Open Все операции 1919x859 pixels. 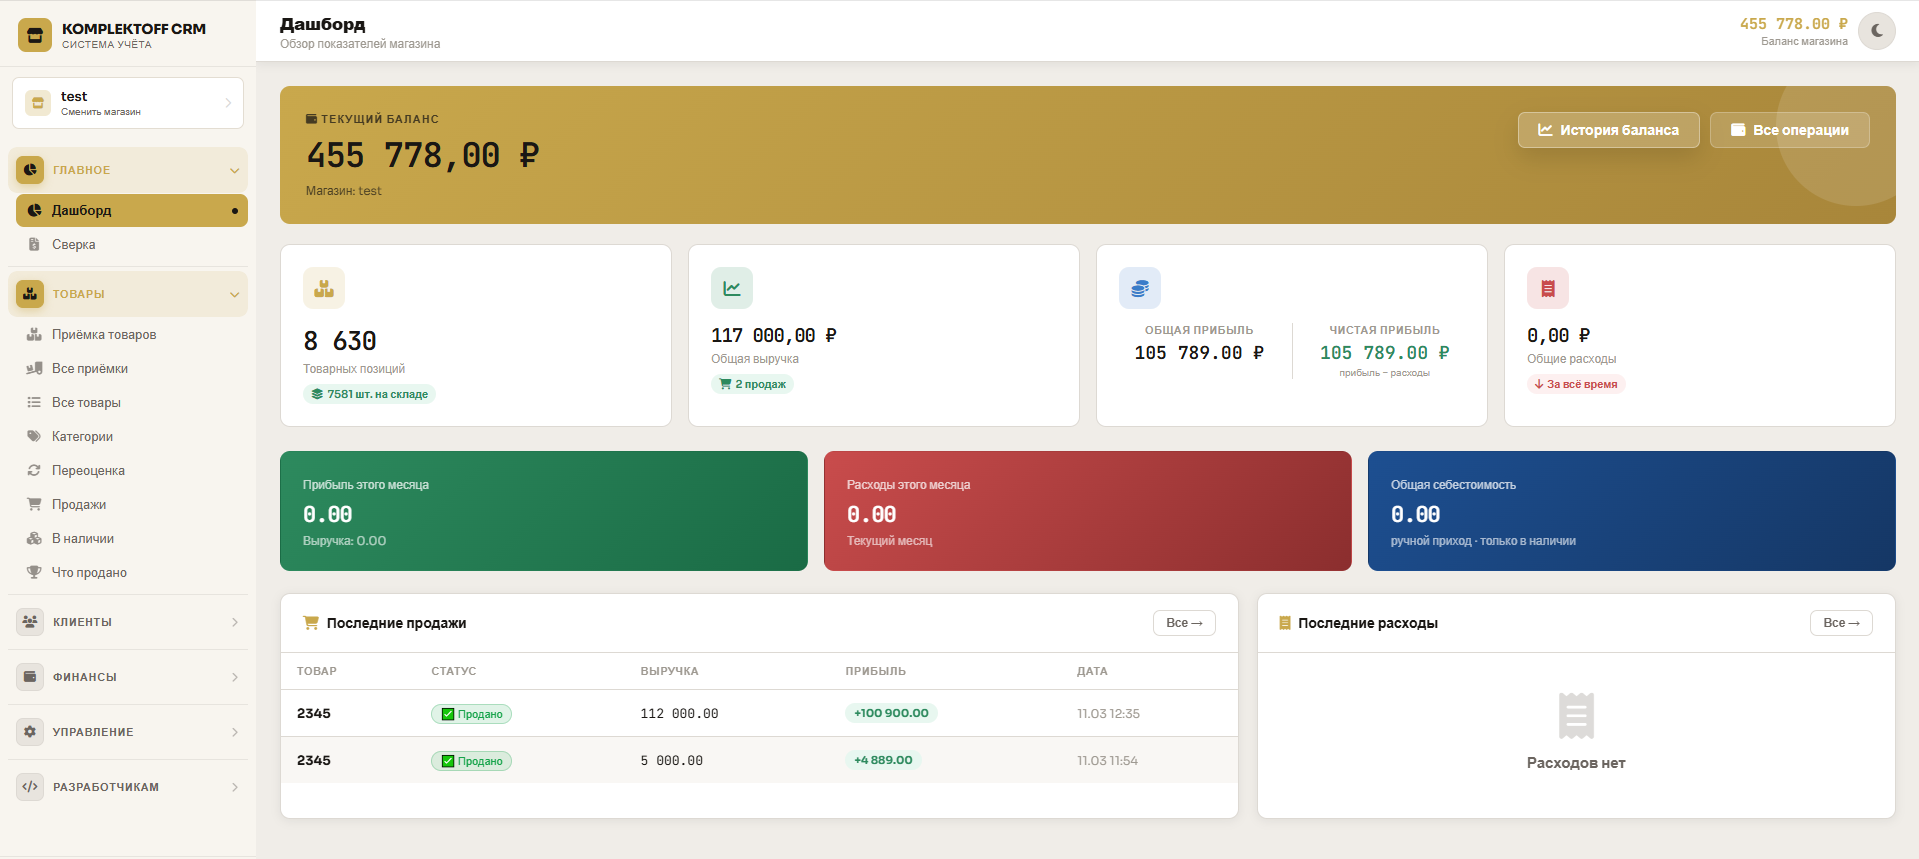(1789, 130)
